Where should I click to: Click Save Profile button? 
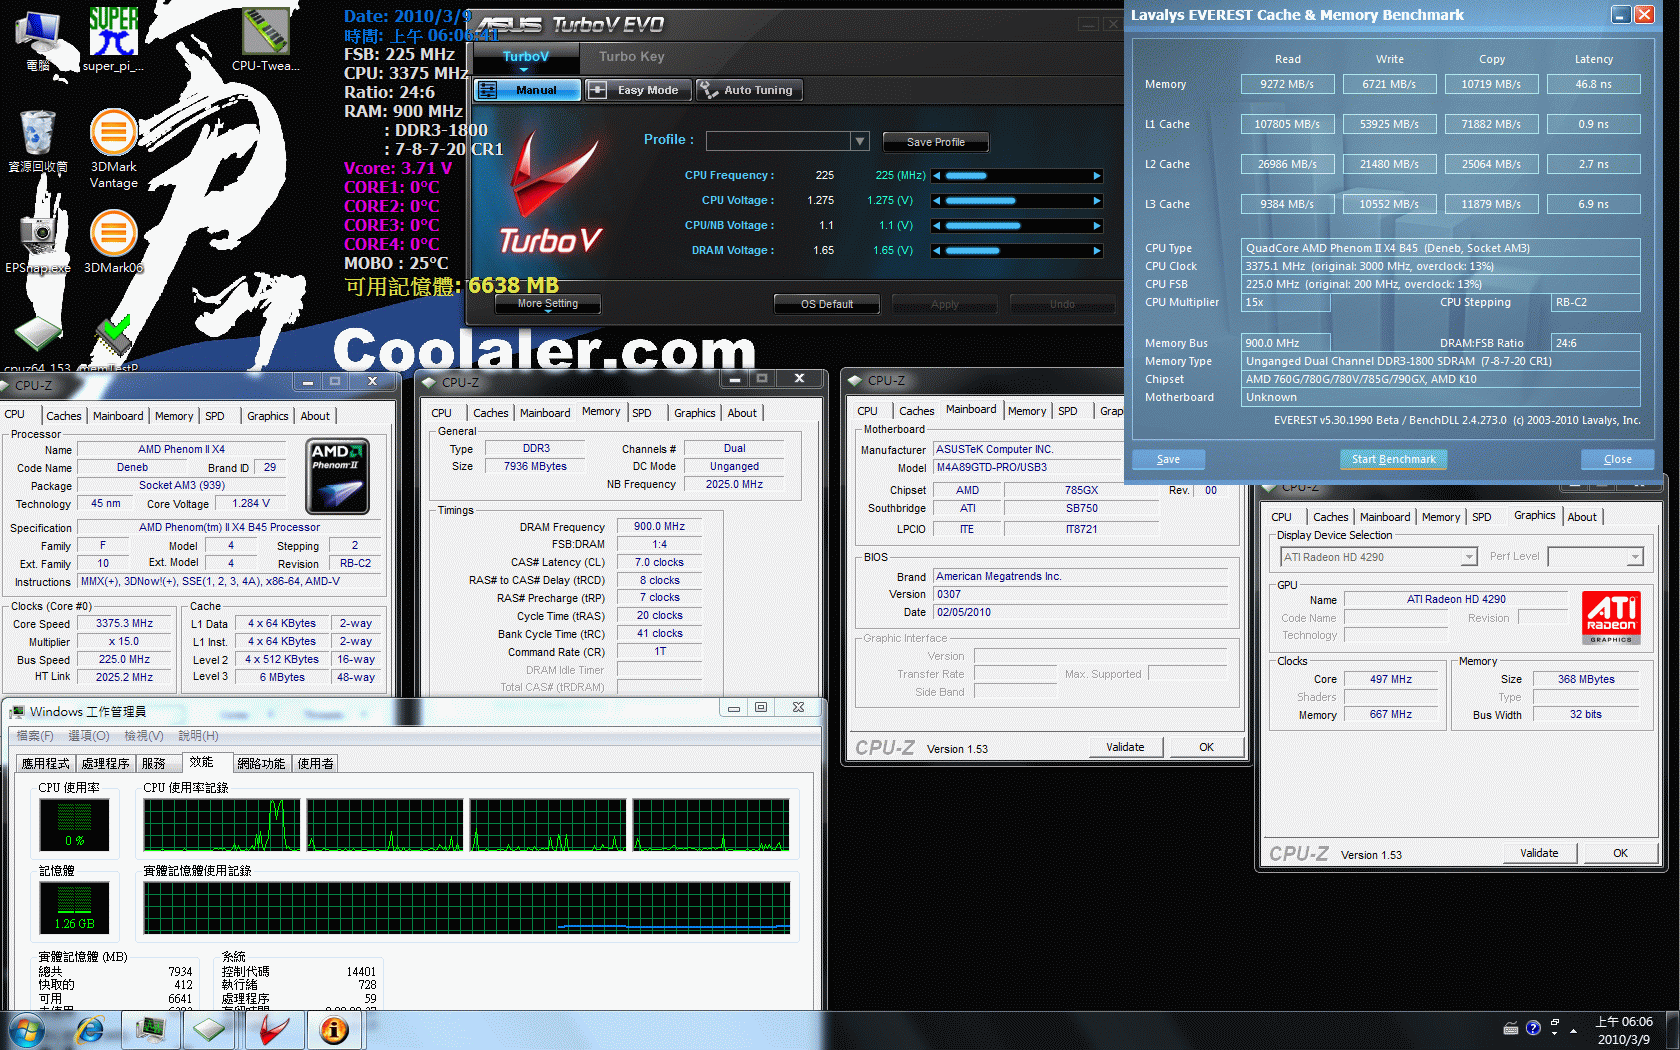click(x=936, y=142)
